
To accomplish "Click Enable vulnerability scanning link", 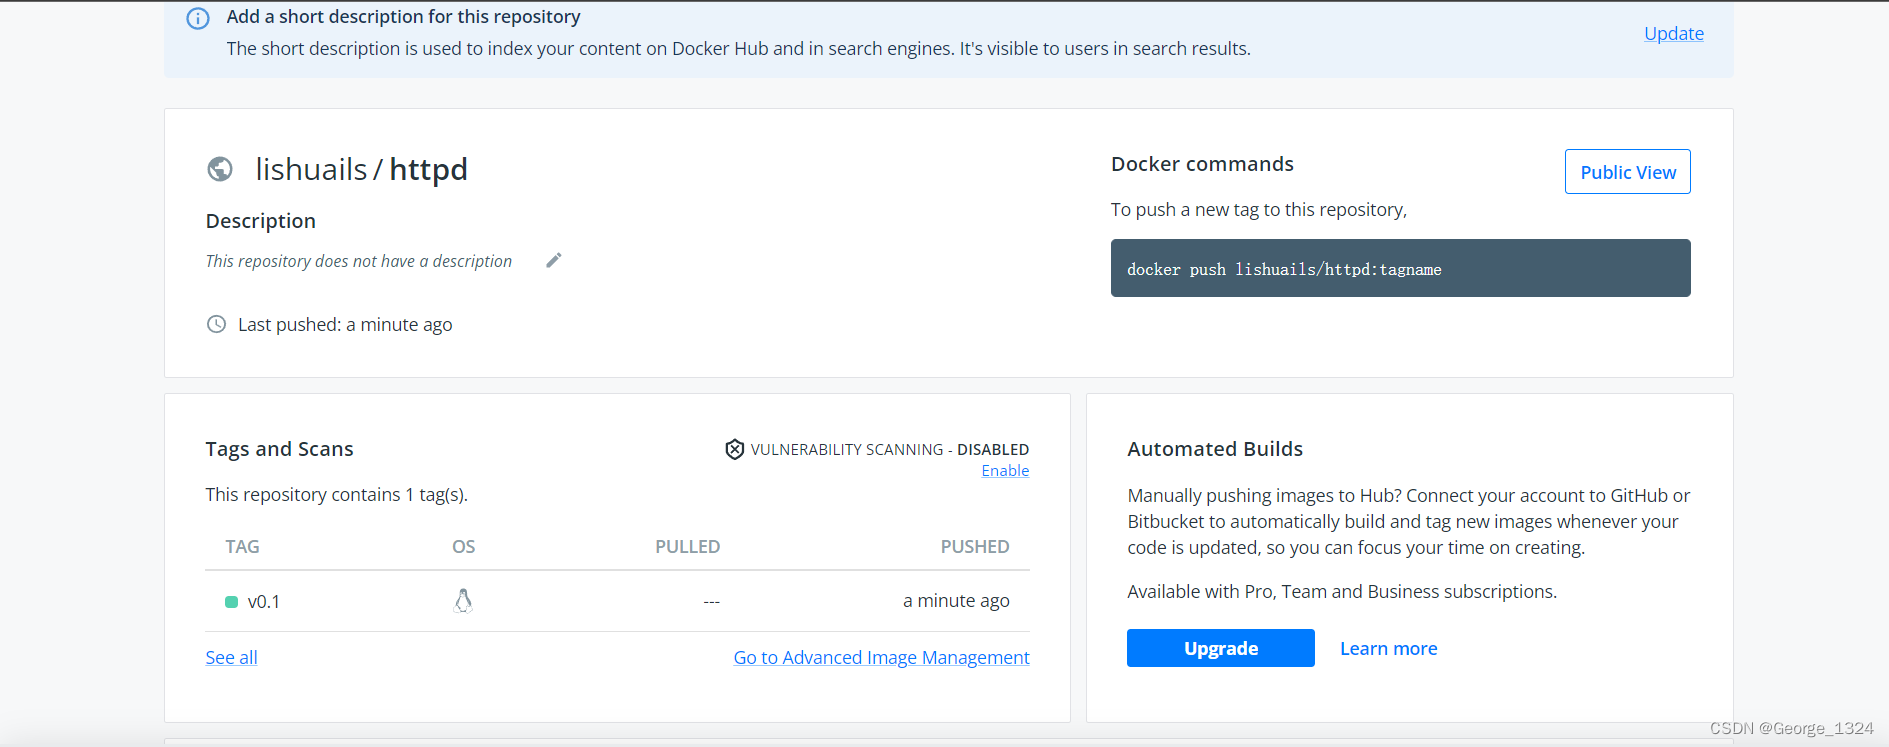I will 1005,471.
